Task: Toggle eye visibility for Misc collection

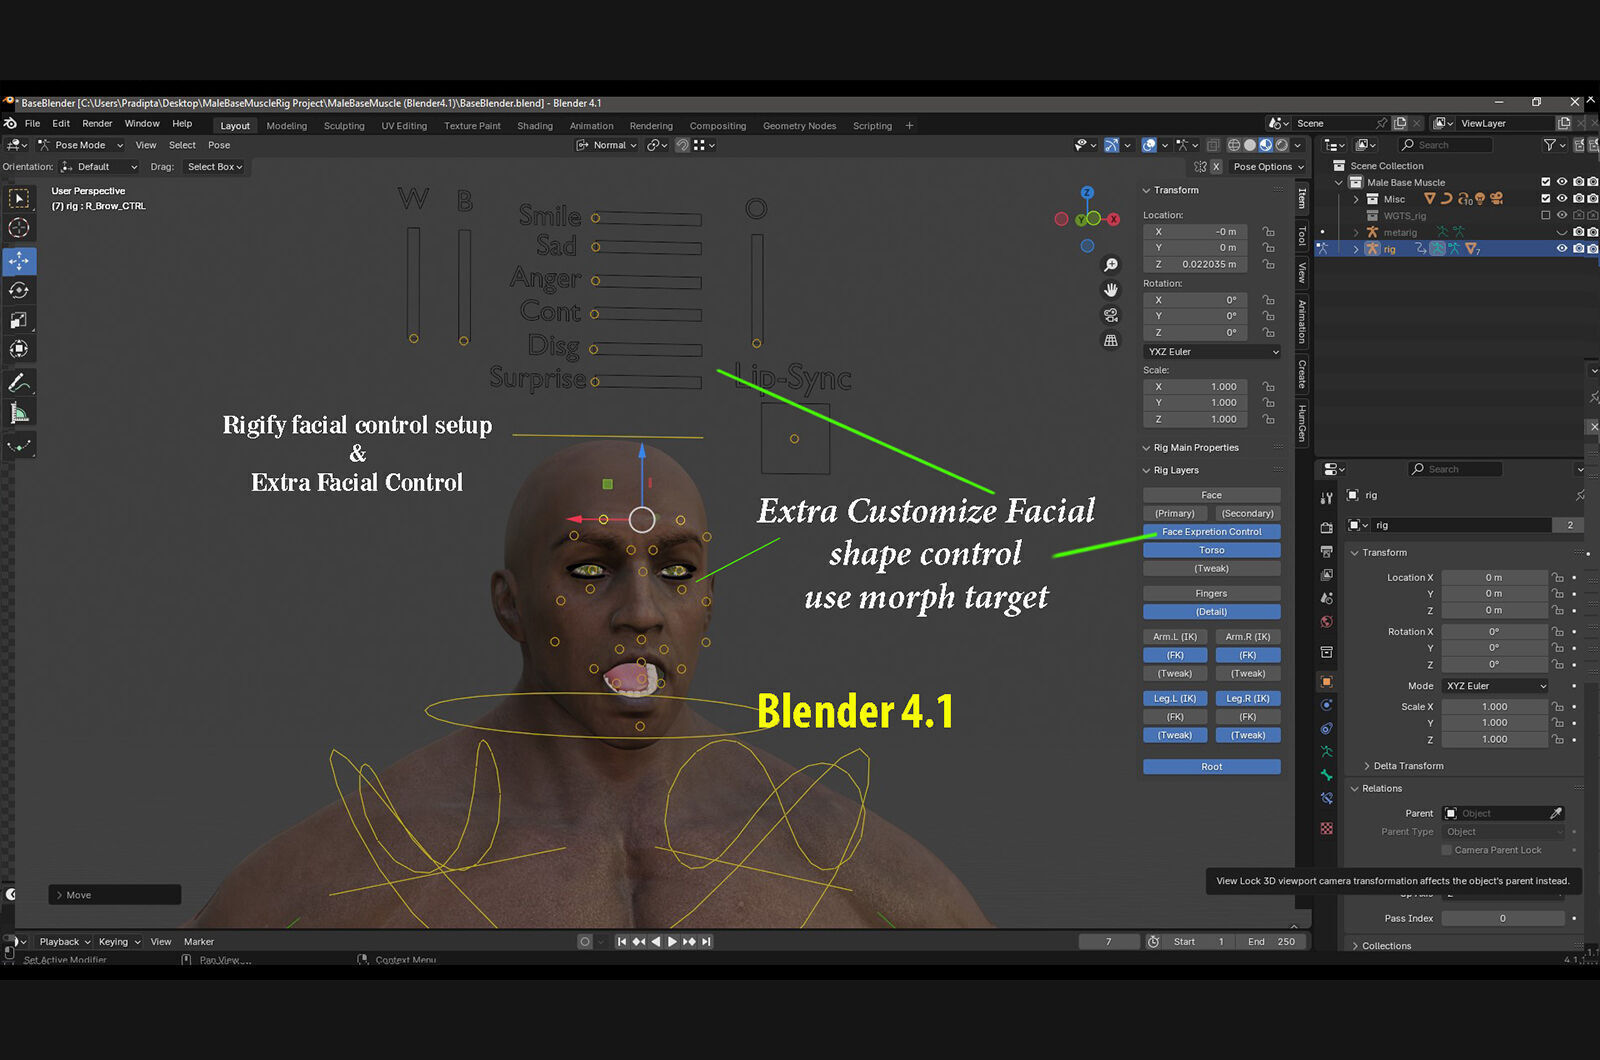Action: 1562,198
